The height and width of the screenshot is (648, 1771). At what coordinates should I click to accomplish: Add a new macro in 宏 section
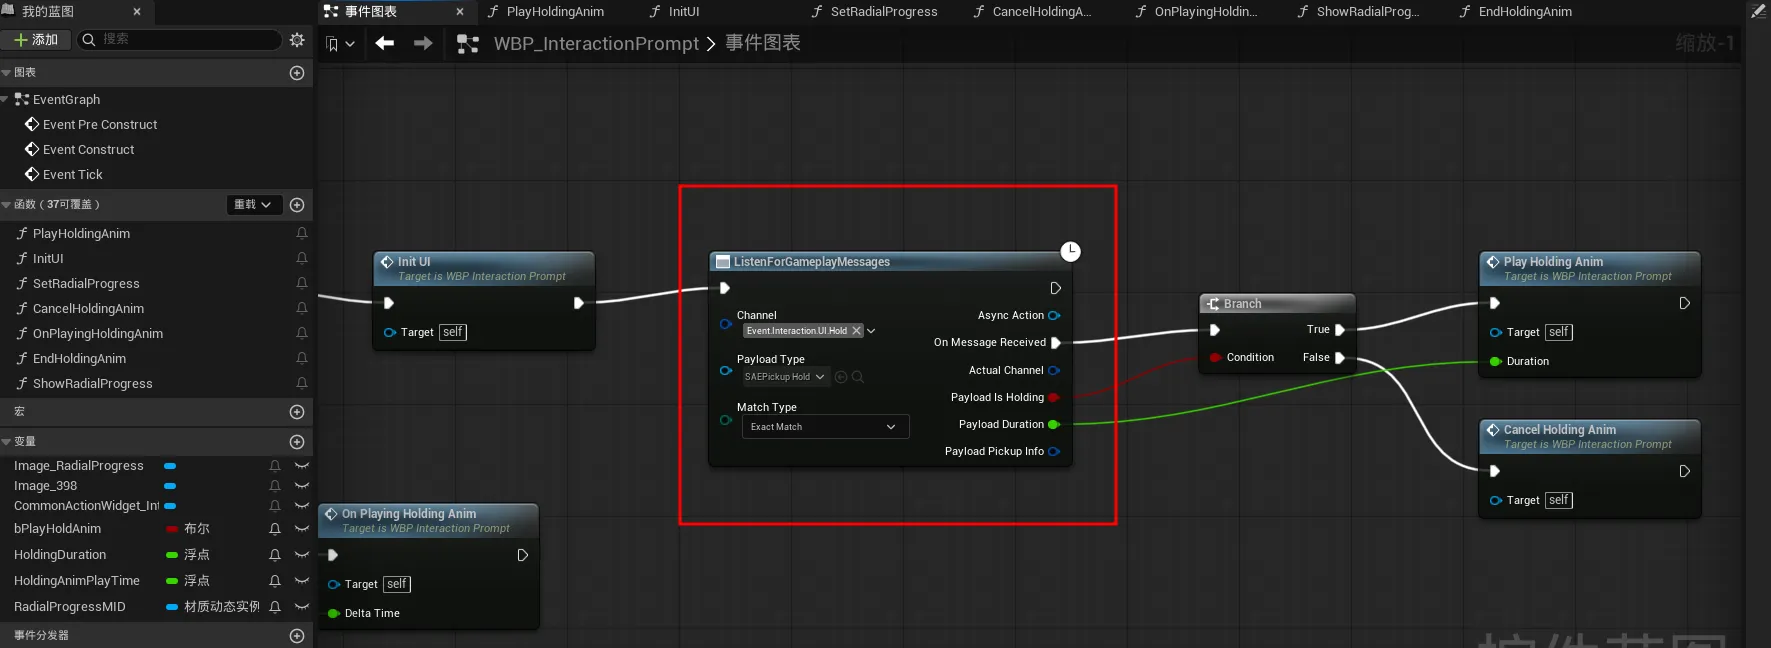coord(297,412)
